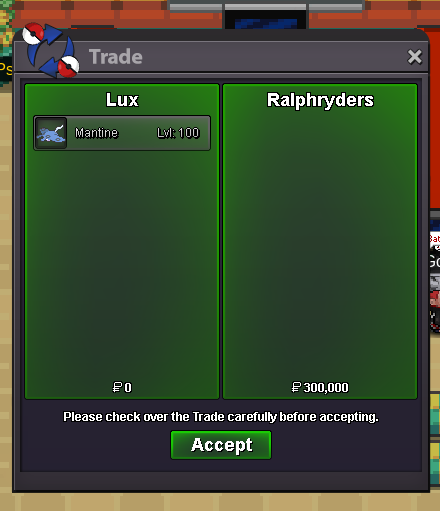
Task: Click the dark blue doorway above the window
Action: point(266,22)
